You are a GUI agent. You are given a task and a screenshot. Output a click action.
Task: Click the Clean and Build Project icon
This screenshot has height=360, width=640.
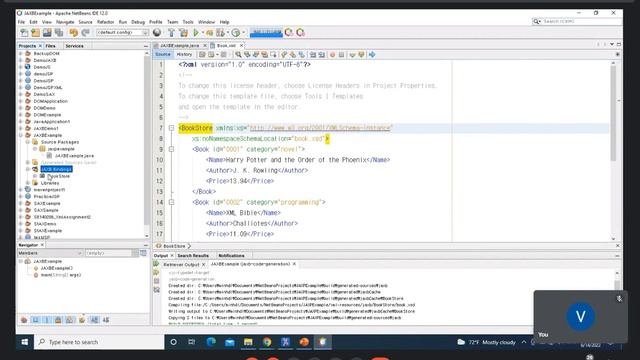[184, 33]
